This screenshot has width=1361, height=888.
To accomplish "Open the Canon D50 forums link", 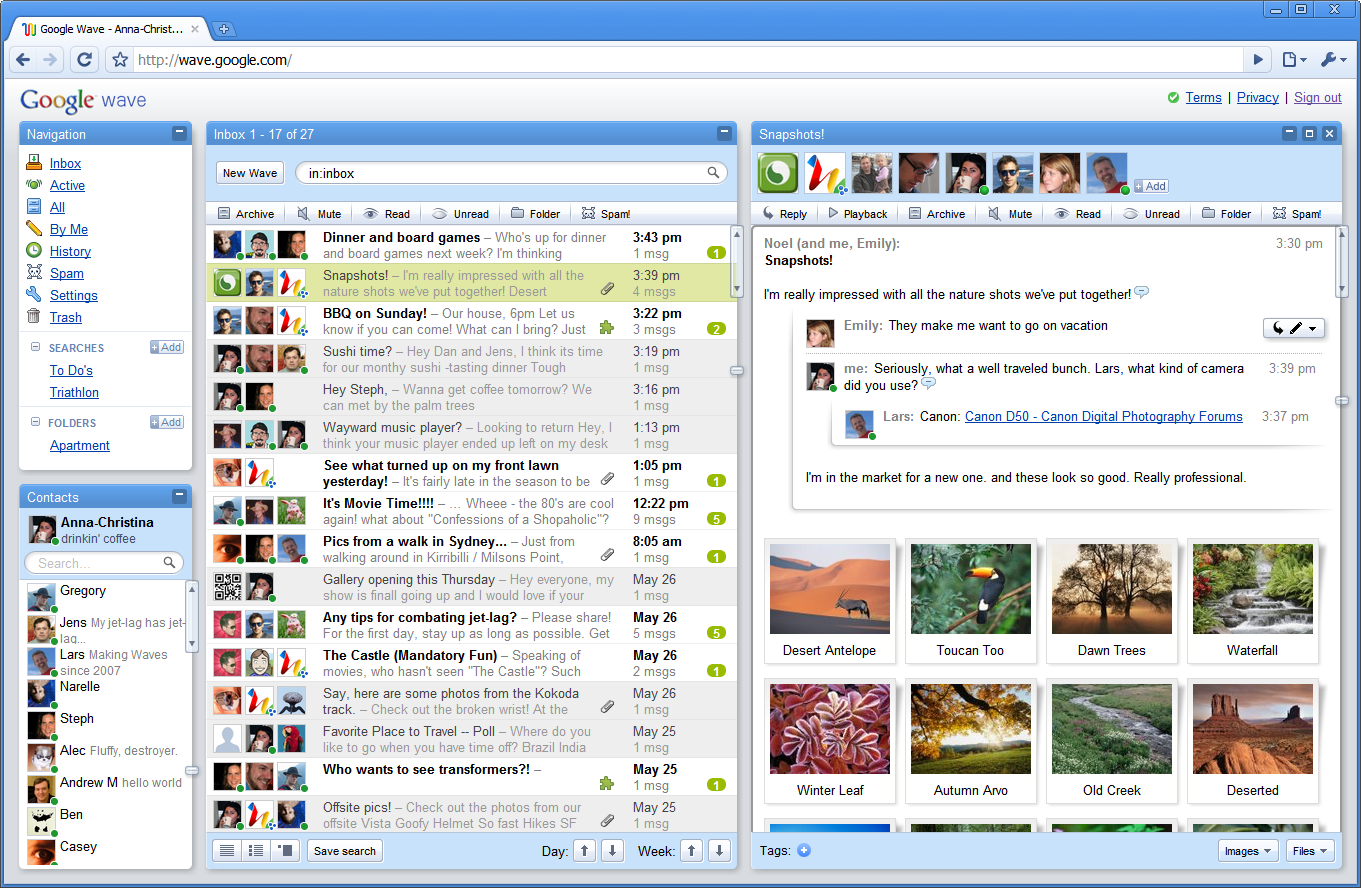I will click(1103, 416).
